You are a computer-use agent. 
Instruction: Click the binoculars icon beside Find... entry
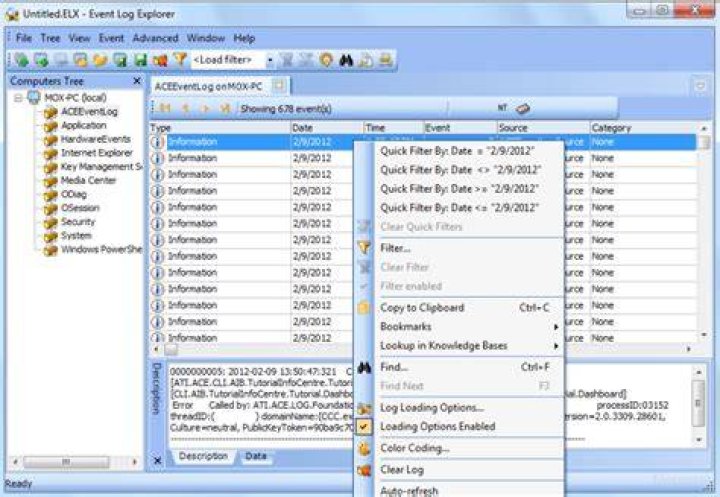(x=364, y=367)
